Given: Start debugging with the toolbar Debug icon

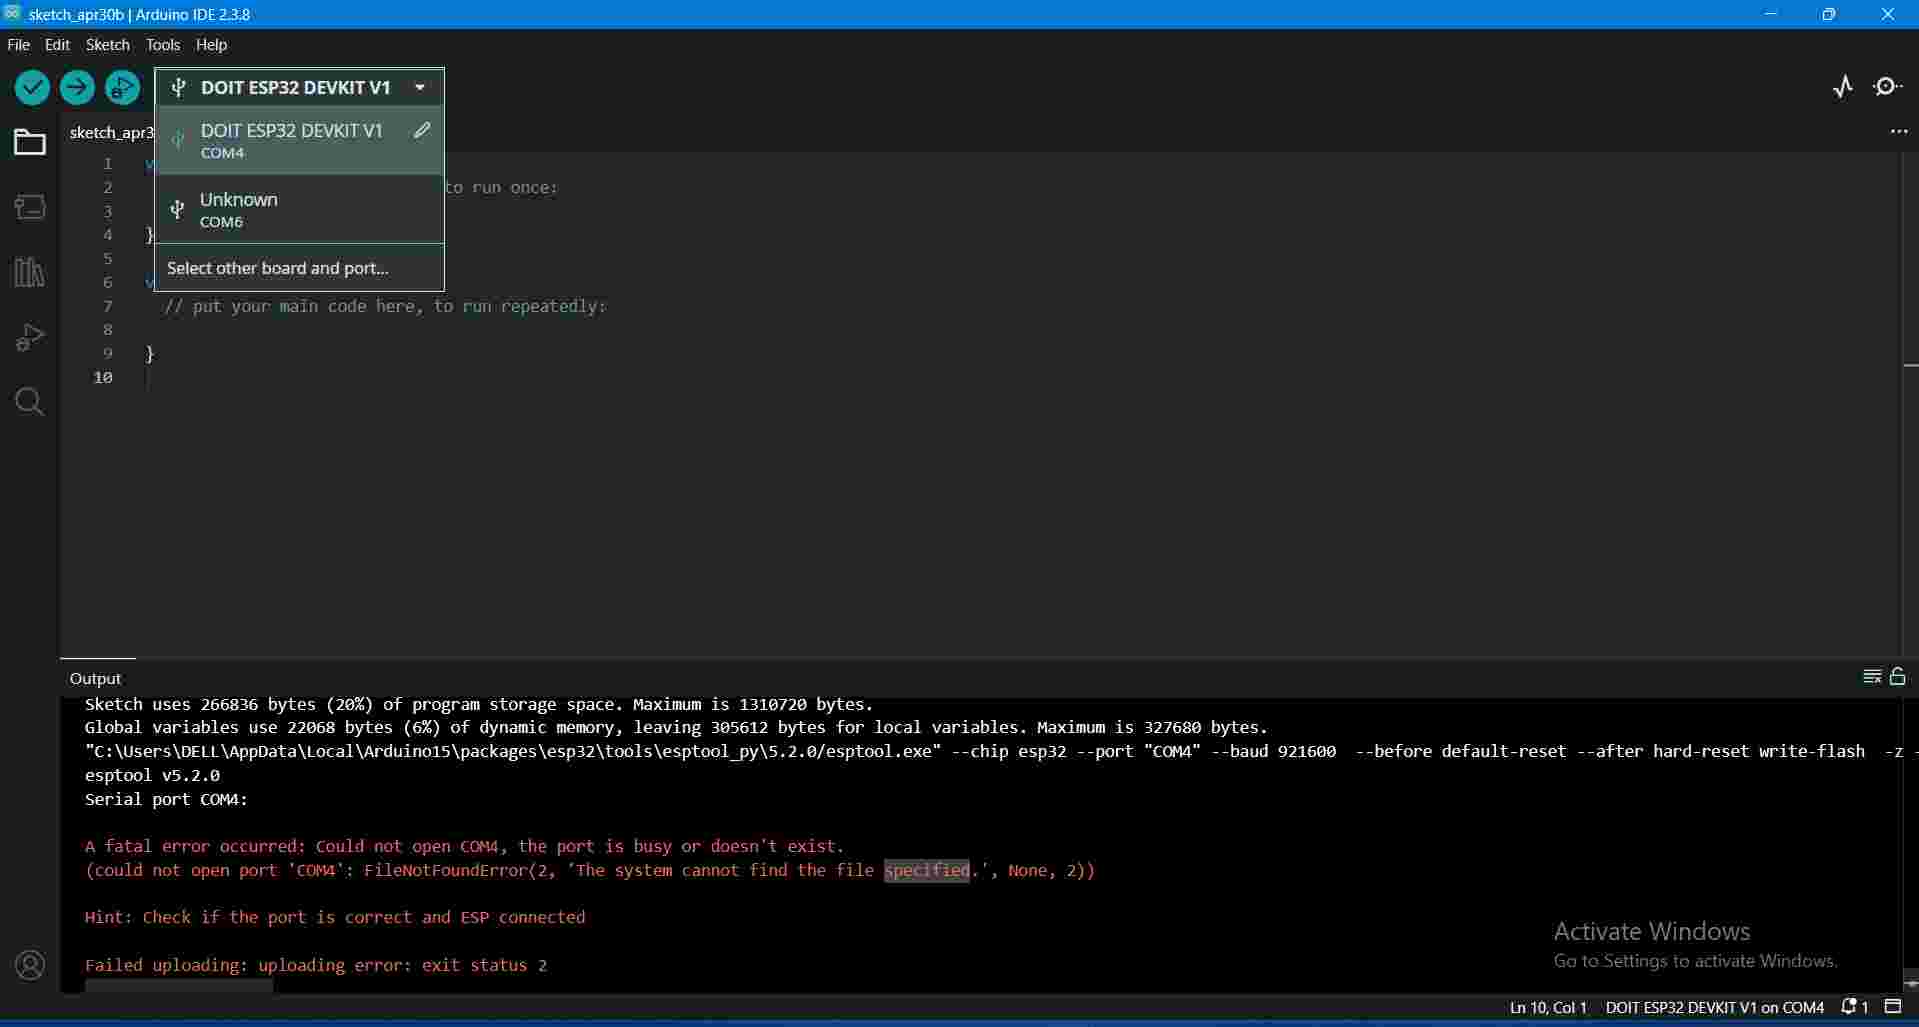Looking at the screenshot, I should [x=122, y=88].
